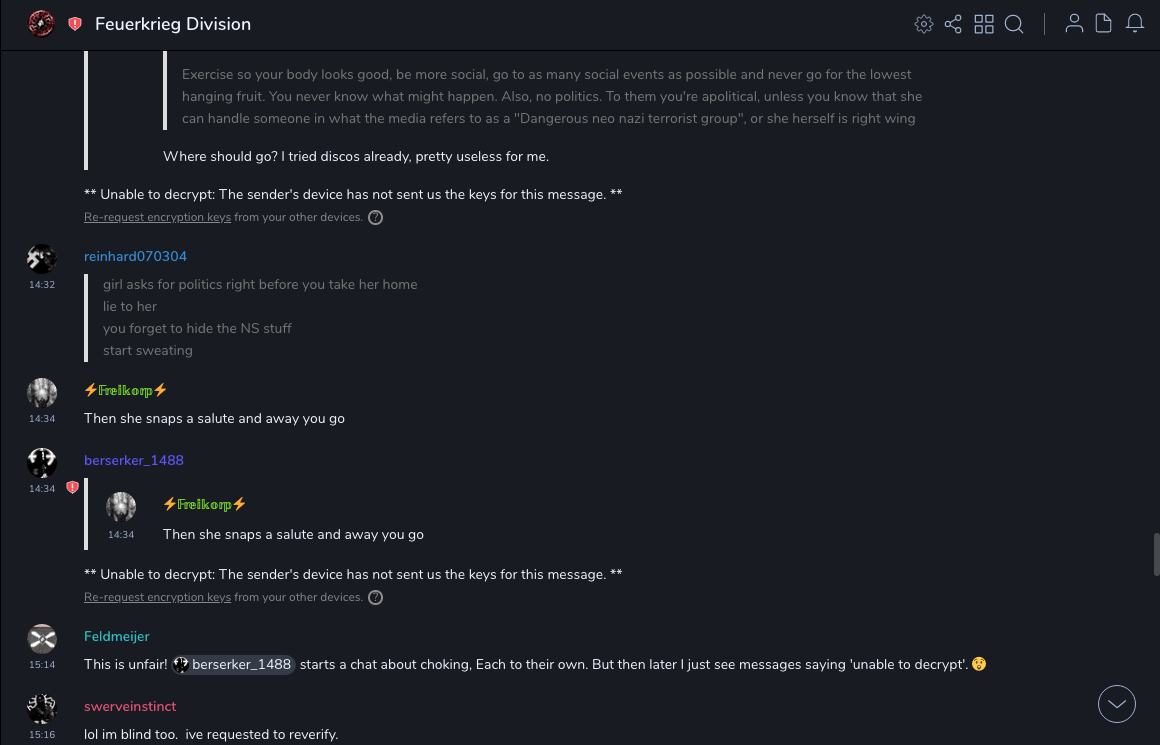Open the grid widgets icon in header
1160x745 pixels.
click(984, 24)
